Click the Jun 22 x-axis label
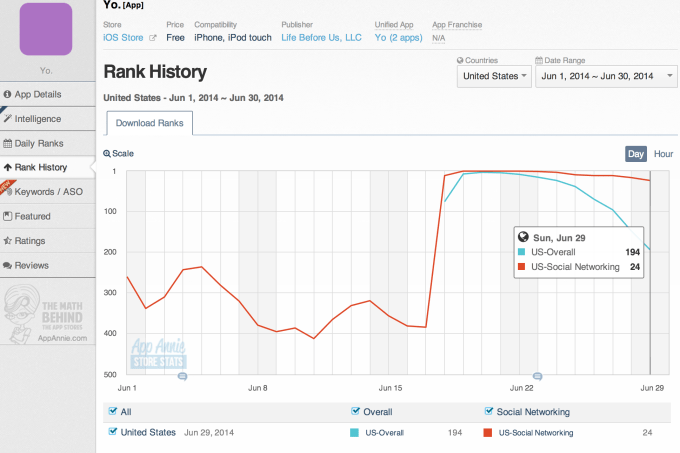This screenshot has width=680, height=453. [x=522, y=388]
